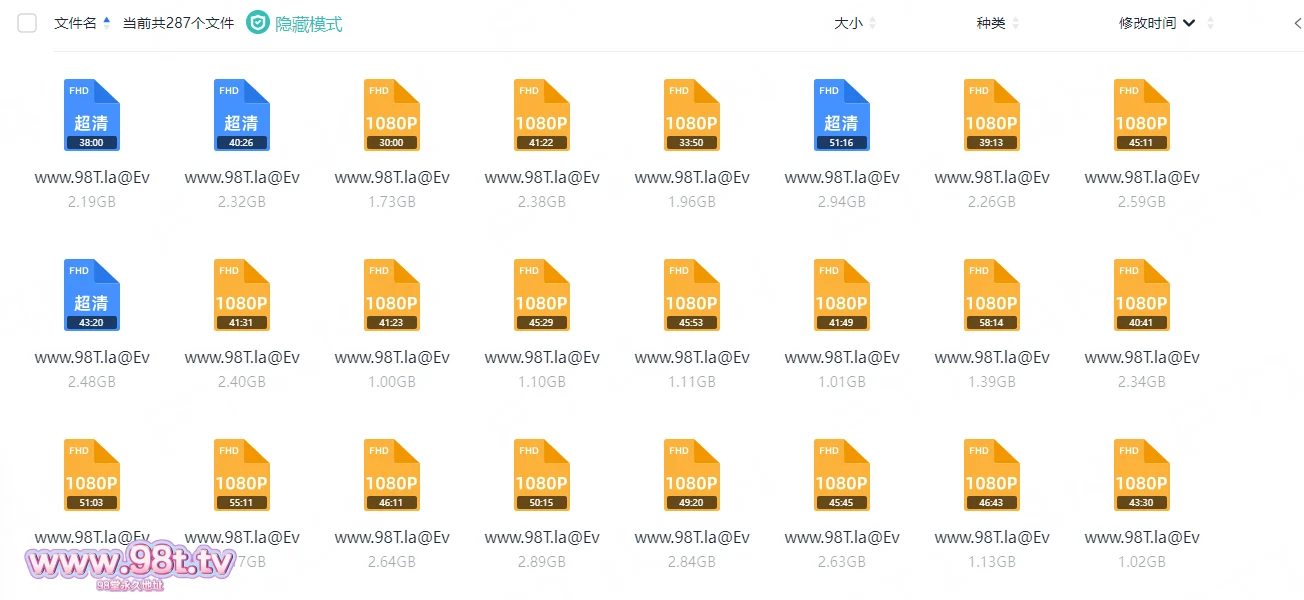Open 隐藏模式 hidden mode
The width and height of the screenshot is (1304, 600).
tap(308, 23)
